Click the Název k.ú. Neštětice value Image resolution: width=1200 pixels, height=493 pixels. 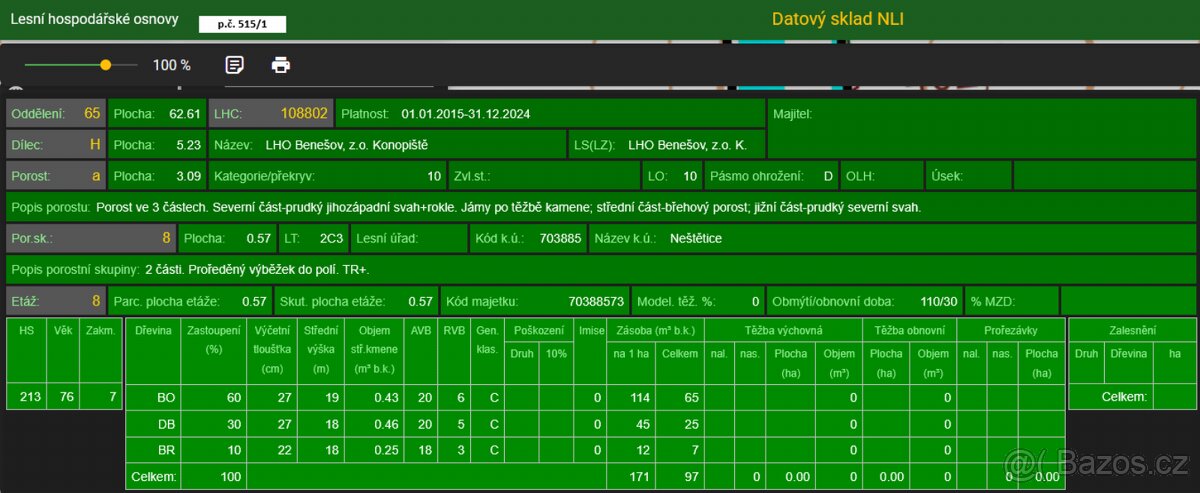point(696,239)
